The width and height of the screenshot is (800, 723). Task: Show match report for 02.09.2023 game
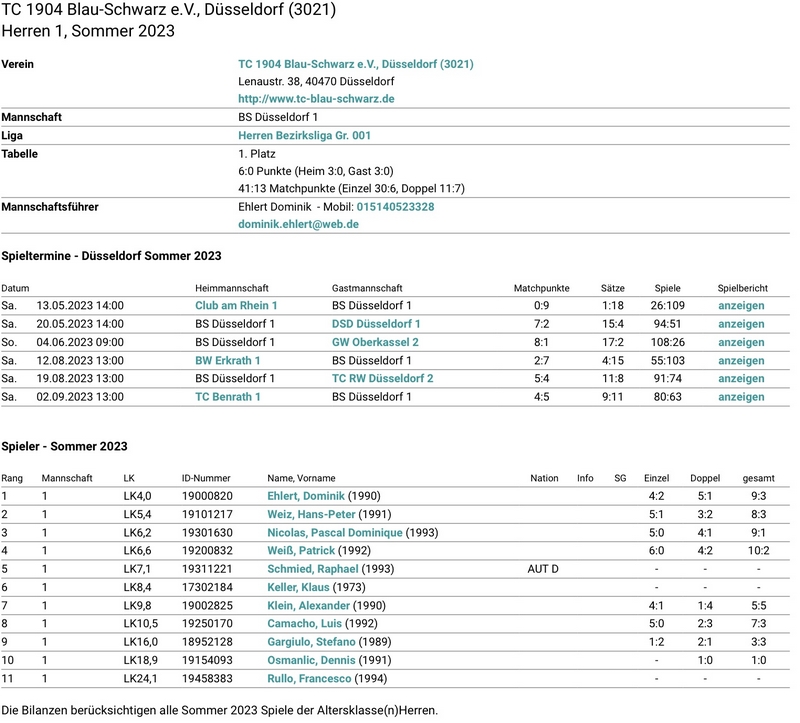tap(741, 397)
